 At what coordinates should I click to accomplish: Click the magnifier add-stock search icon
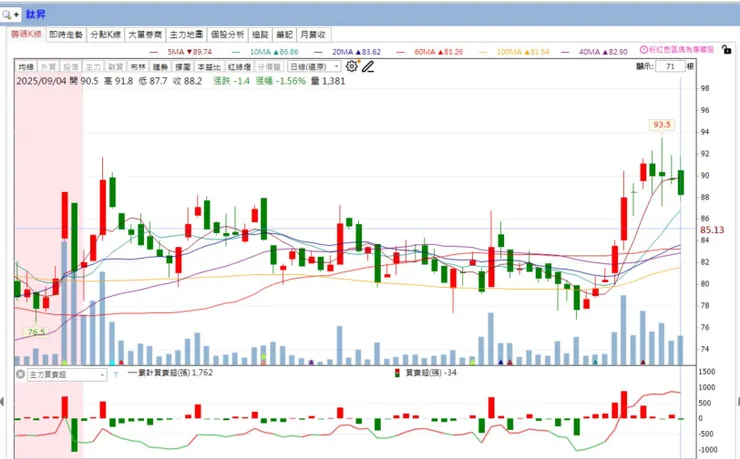(x=10, y=15)
